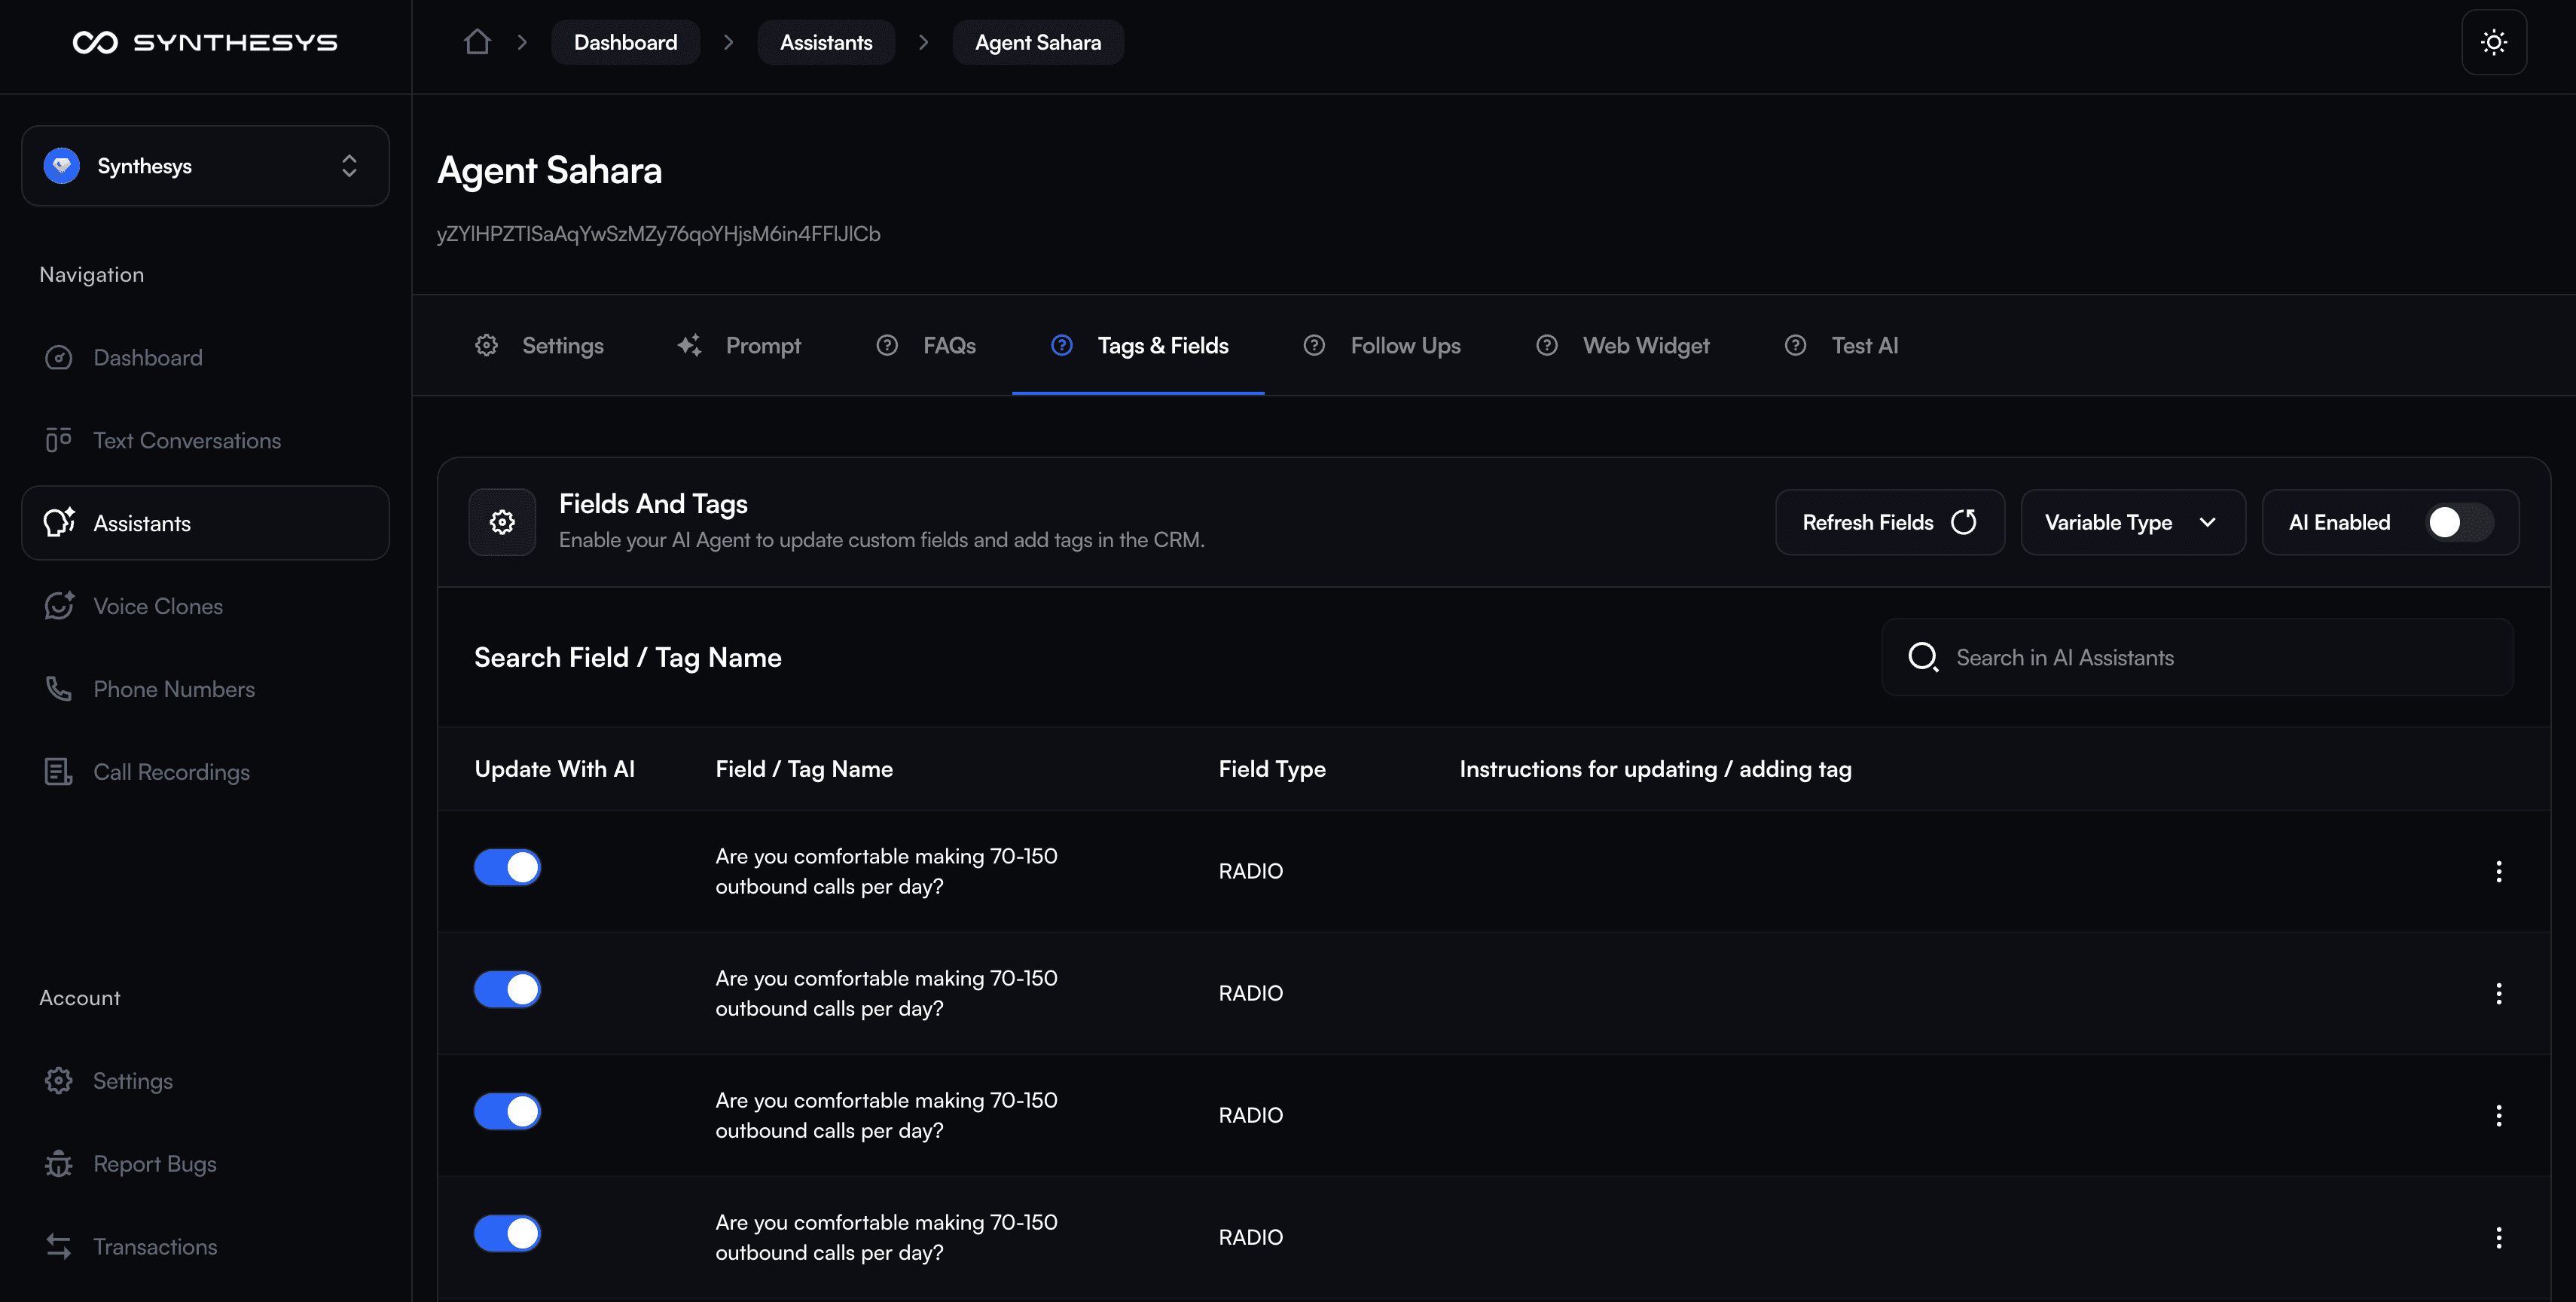
Task: Toggle light mode sun icon
Action: click(x=2493, y=42)
